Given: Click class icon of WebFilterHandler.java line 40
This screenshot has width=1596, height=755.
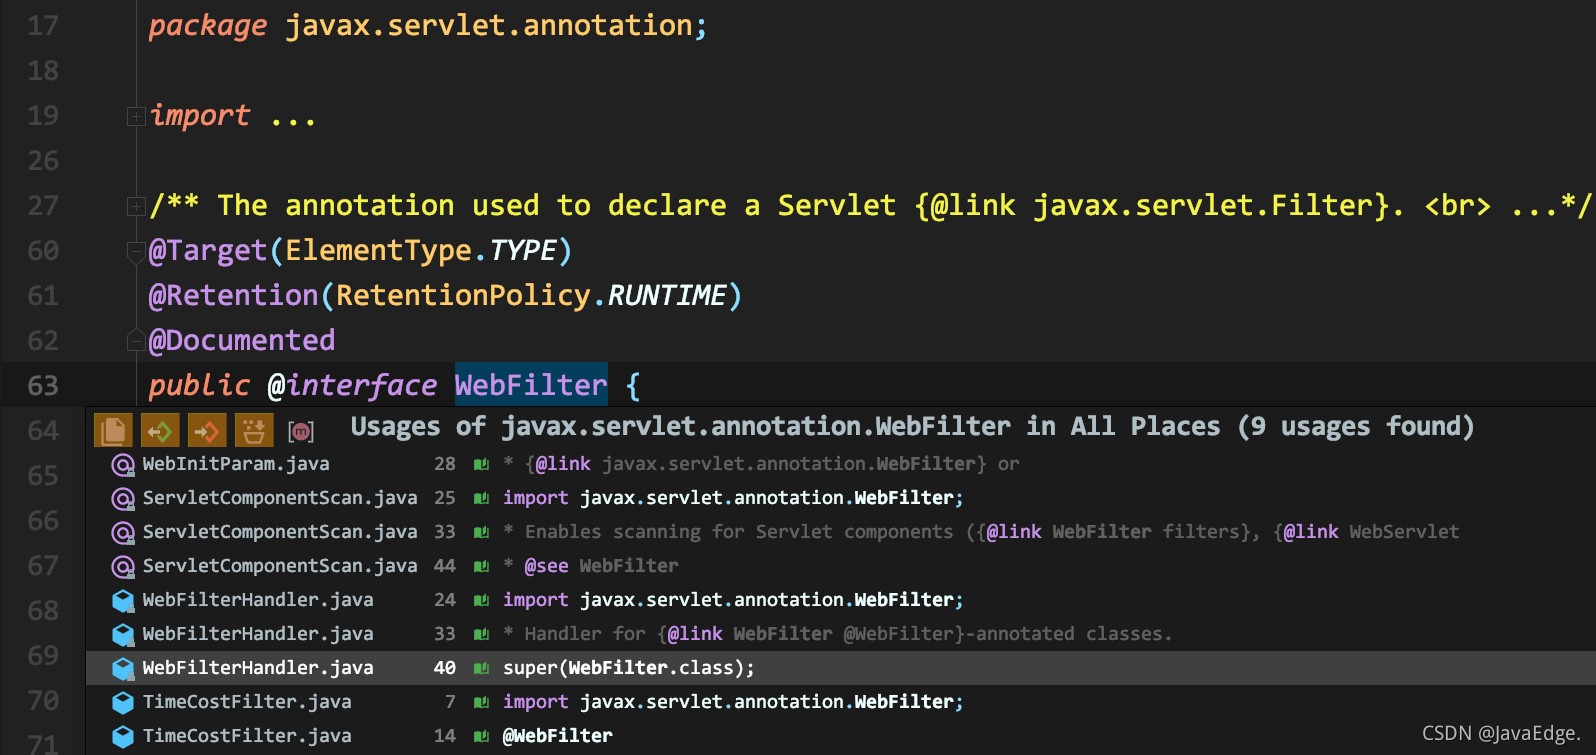Looking at the screenshot, I should (122, 668).
